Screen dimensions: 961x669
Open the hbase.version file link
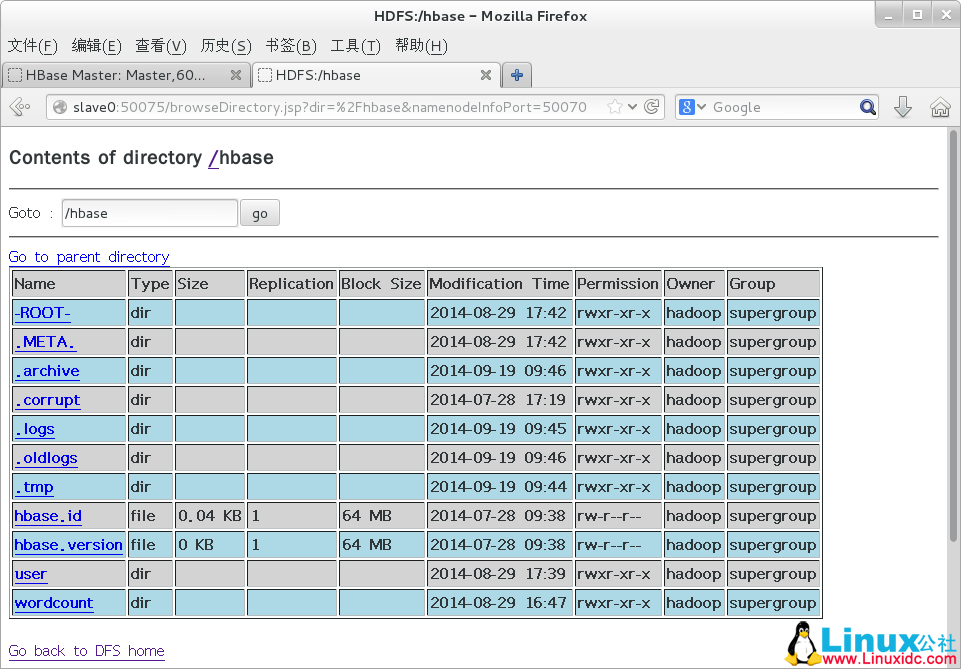(x=68, y=545)
